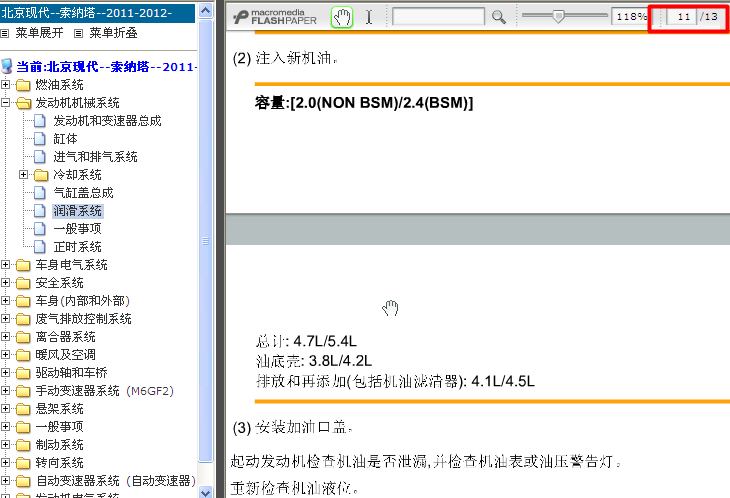Click the 菜单展开 list icon
This screenshot has height=498, width=730.
(x=5, y=33)
